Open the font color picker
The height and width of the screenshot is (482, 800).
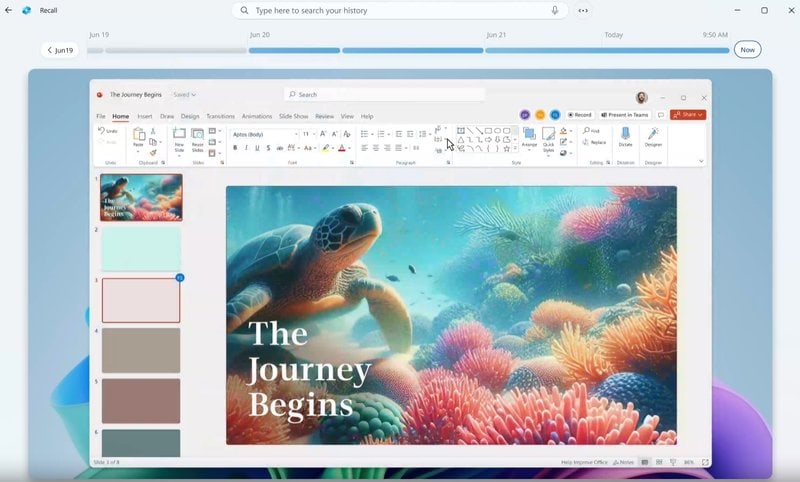tap(341, 148)
